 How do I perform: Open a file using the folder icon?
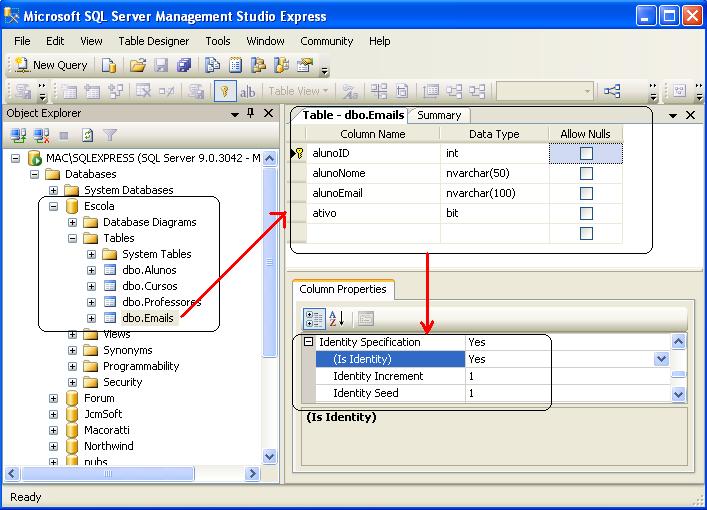point(138,65)
